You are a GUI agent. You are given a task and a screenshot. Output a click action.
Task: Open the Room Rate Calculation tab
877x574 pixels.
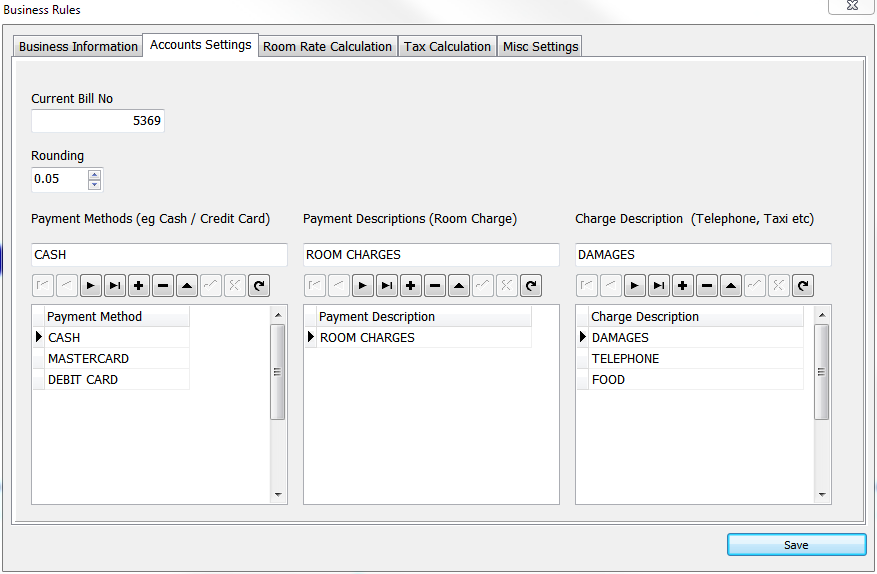[327, 47]
